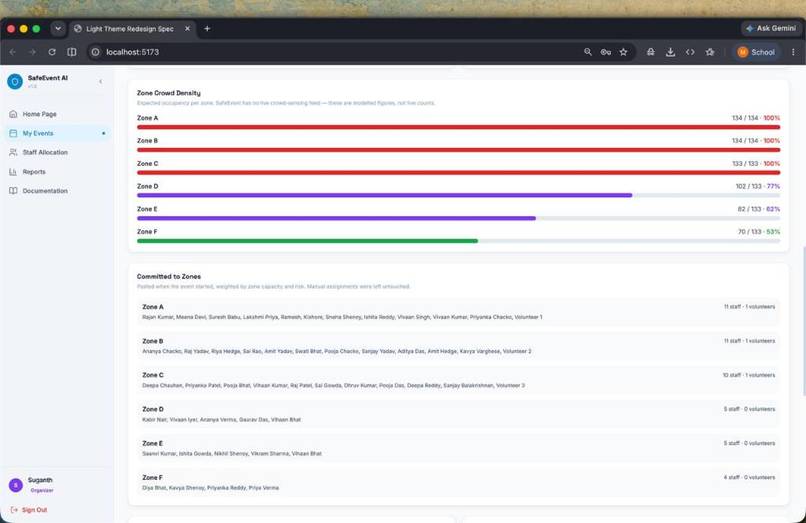Click the Sign Out arrow icon
This screenshot has width=806, height=523.
[x=14, y=510]
